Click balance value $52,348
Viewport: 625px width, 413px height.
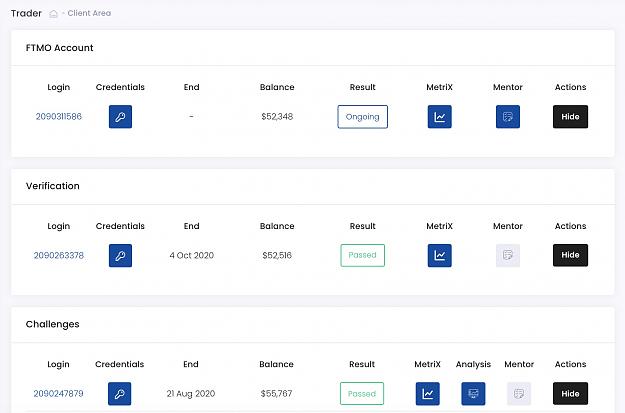[277, 116]
